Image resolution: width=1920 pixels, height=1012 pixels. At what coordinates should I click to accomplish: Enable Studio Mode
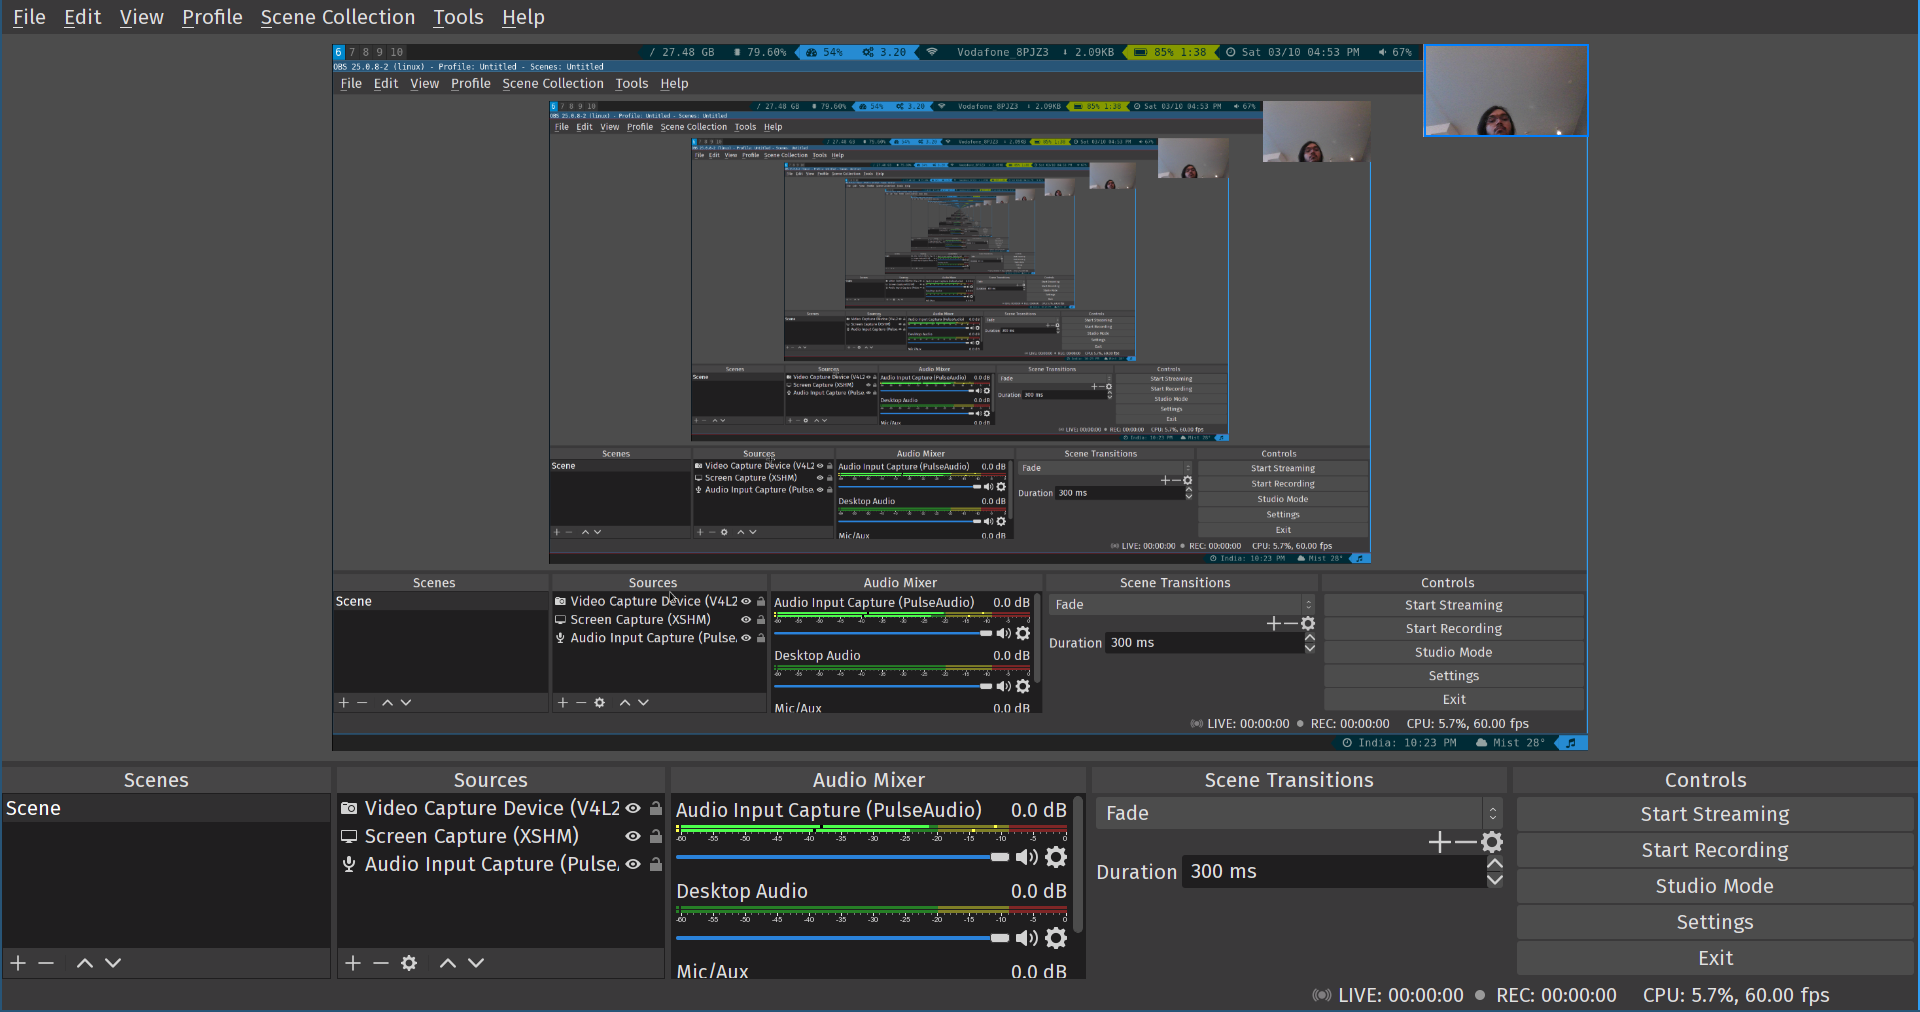[x=1715, y=886]
